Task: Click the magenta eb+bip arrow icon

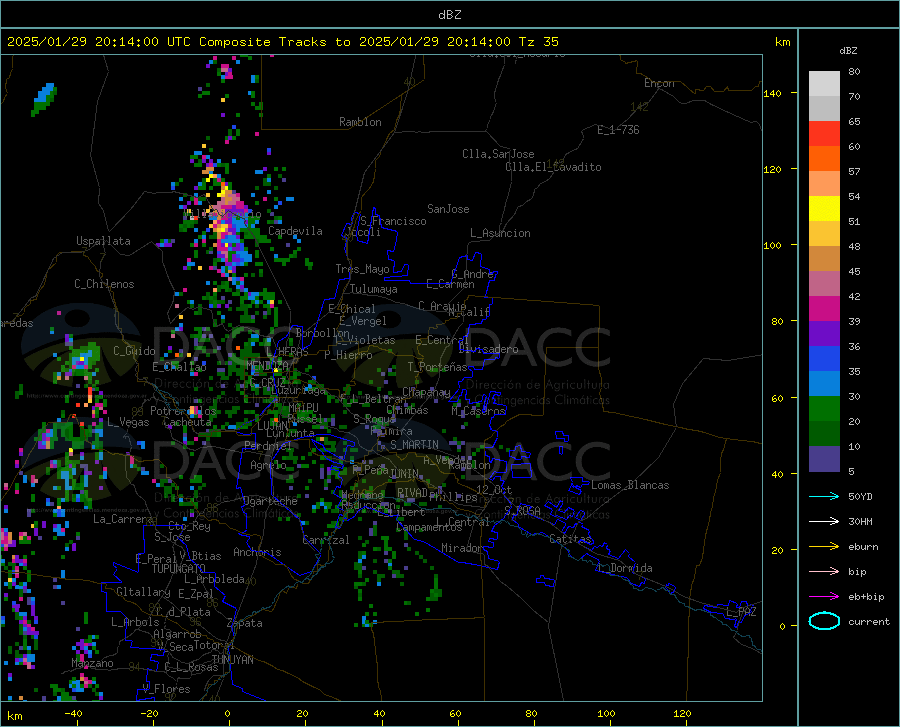Action: (824, 597)
